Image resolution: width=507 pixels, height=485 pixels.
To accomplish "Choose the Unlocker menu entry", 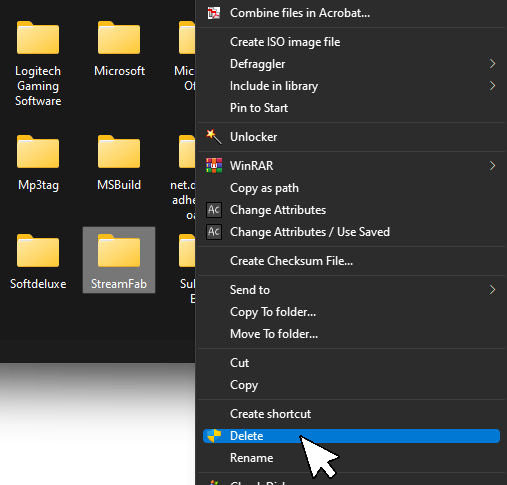I will [351, 137].
